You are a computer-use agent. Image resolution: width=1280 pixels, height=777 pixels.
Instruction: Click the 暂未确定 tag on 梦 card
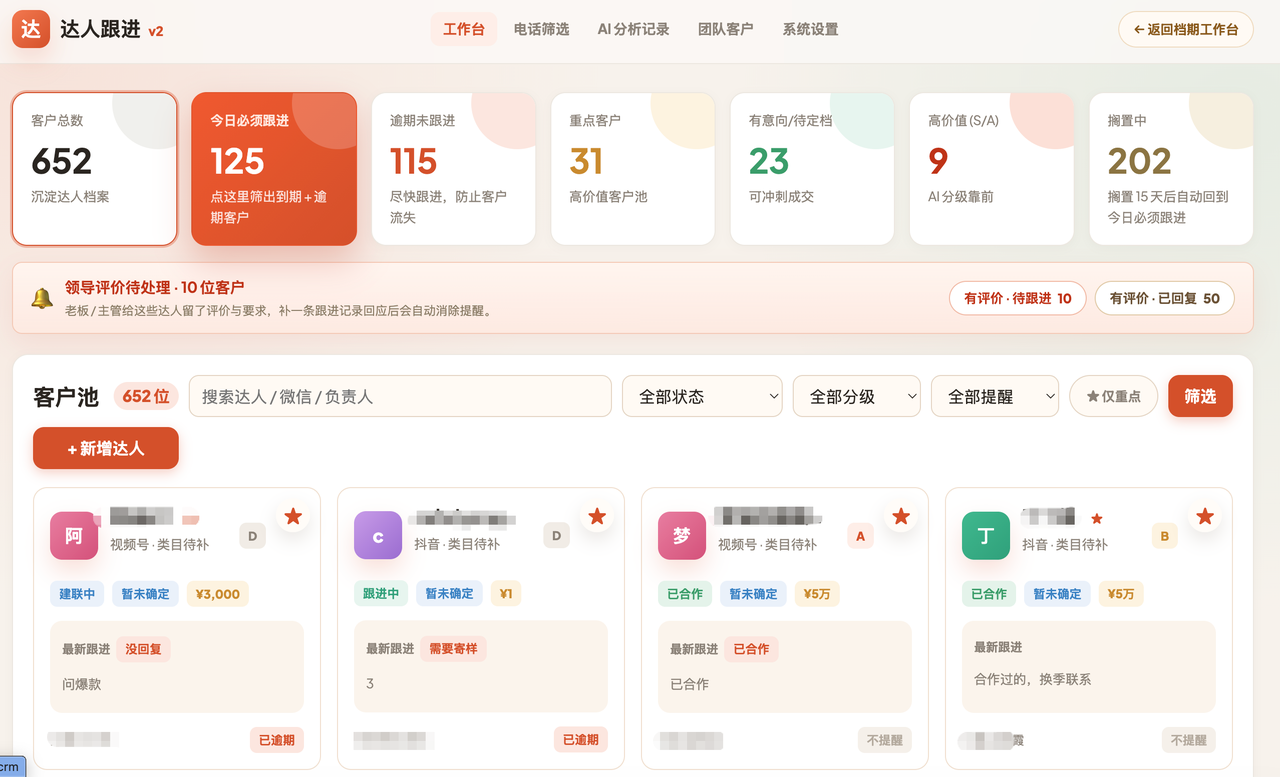pos(753,593)
